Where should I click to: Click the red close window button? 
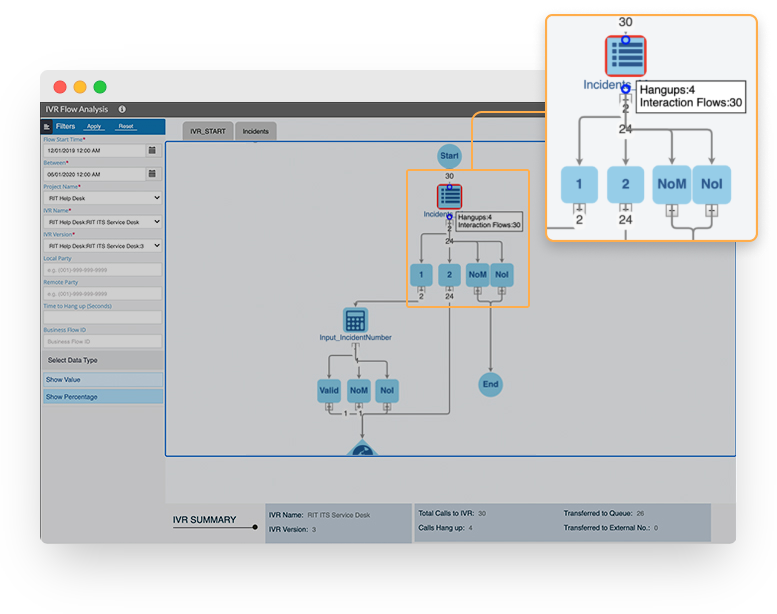60,87
